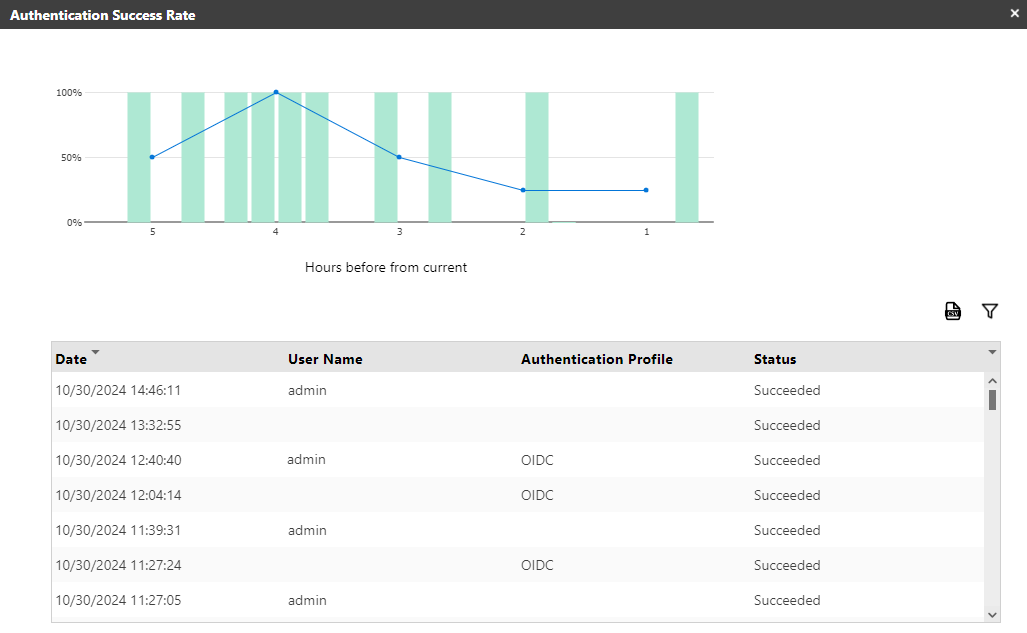Click the line data point at hour 1
The image size is (1027, 633).
[646, 190]
